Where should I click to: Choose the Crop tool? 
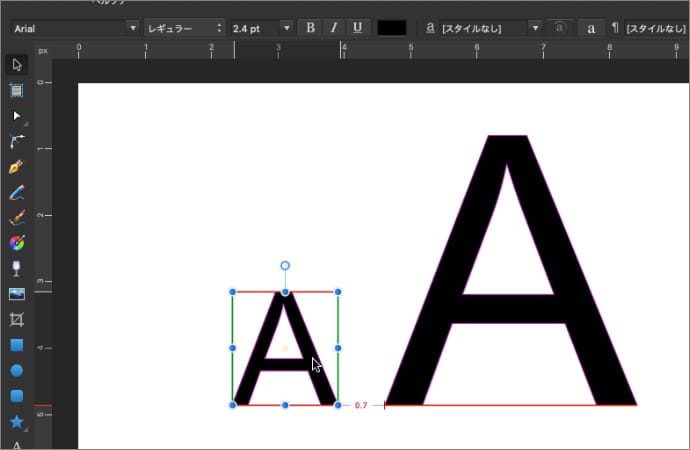pyautogui.click(x=16, y=320)
